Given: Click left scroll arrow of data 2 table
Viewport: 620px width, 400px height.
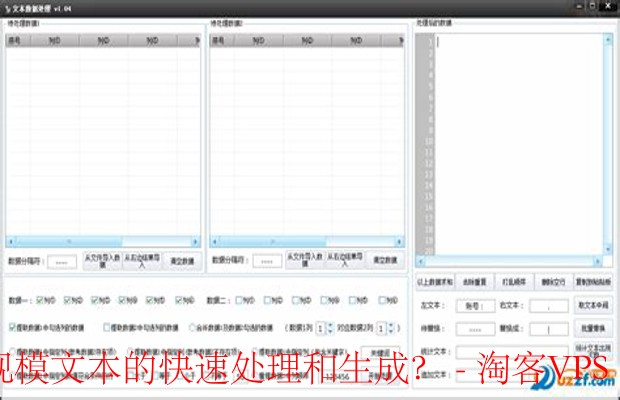Looking at the screenshot, I should (215, 241).
